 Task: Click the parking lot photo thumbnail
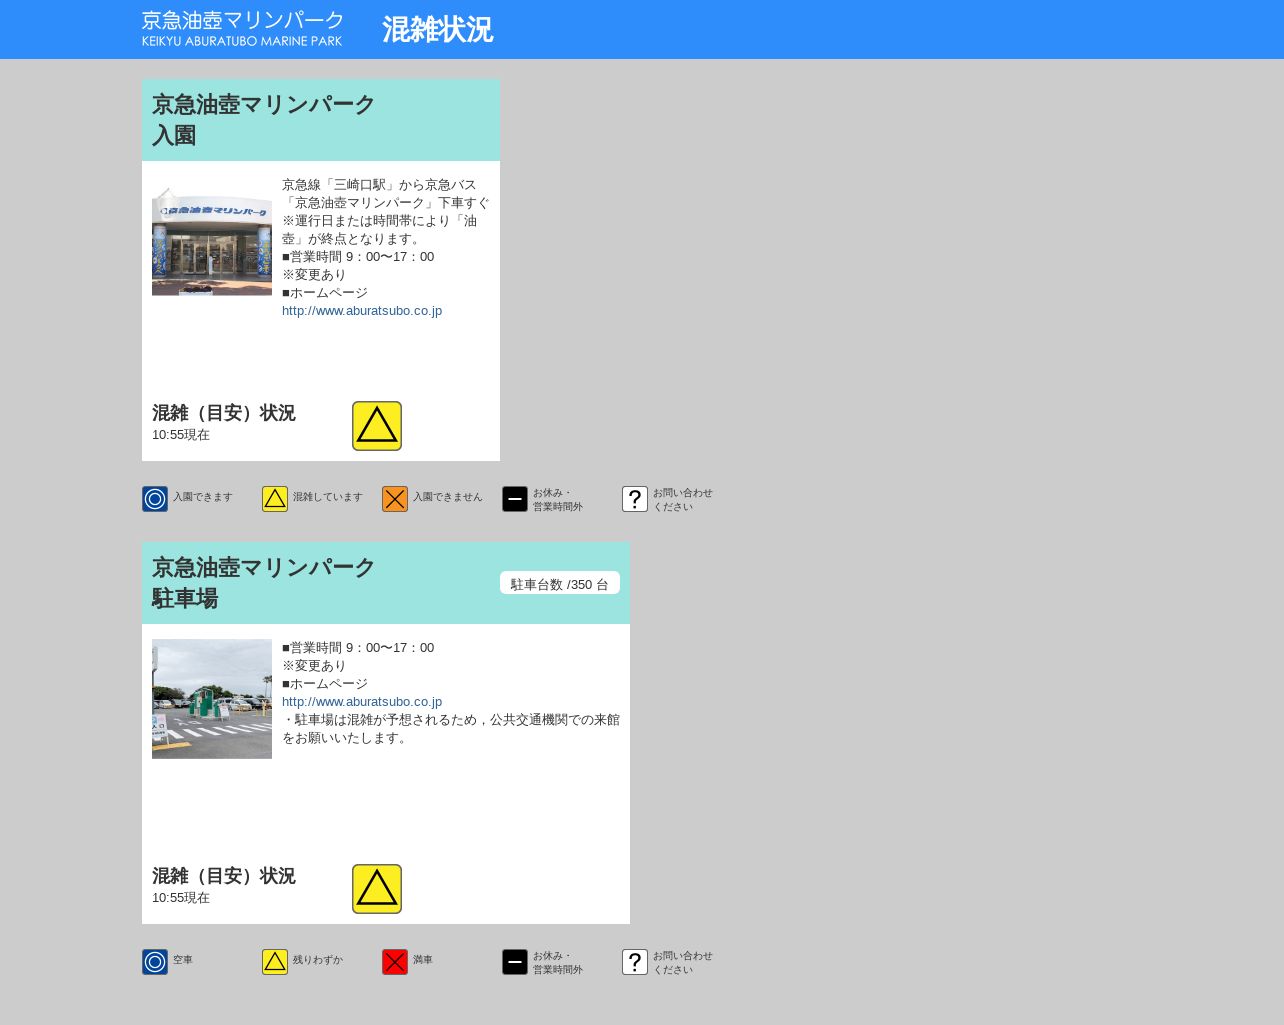coord(212,699)
